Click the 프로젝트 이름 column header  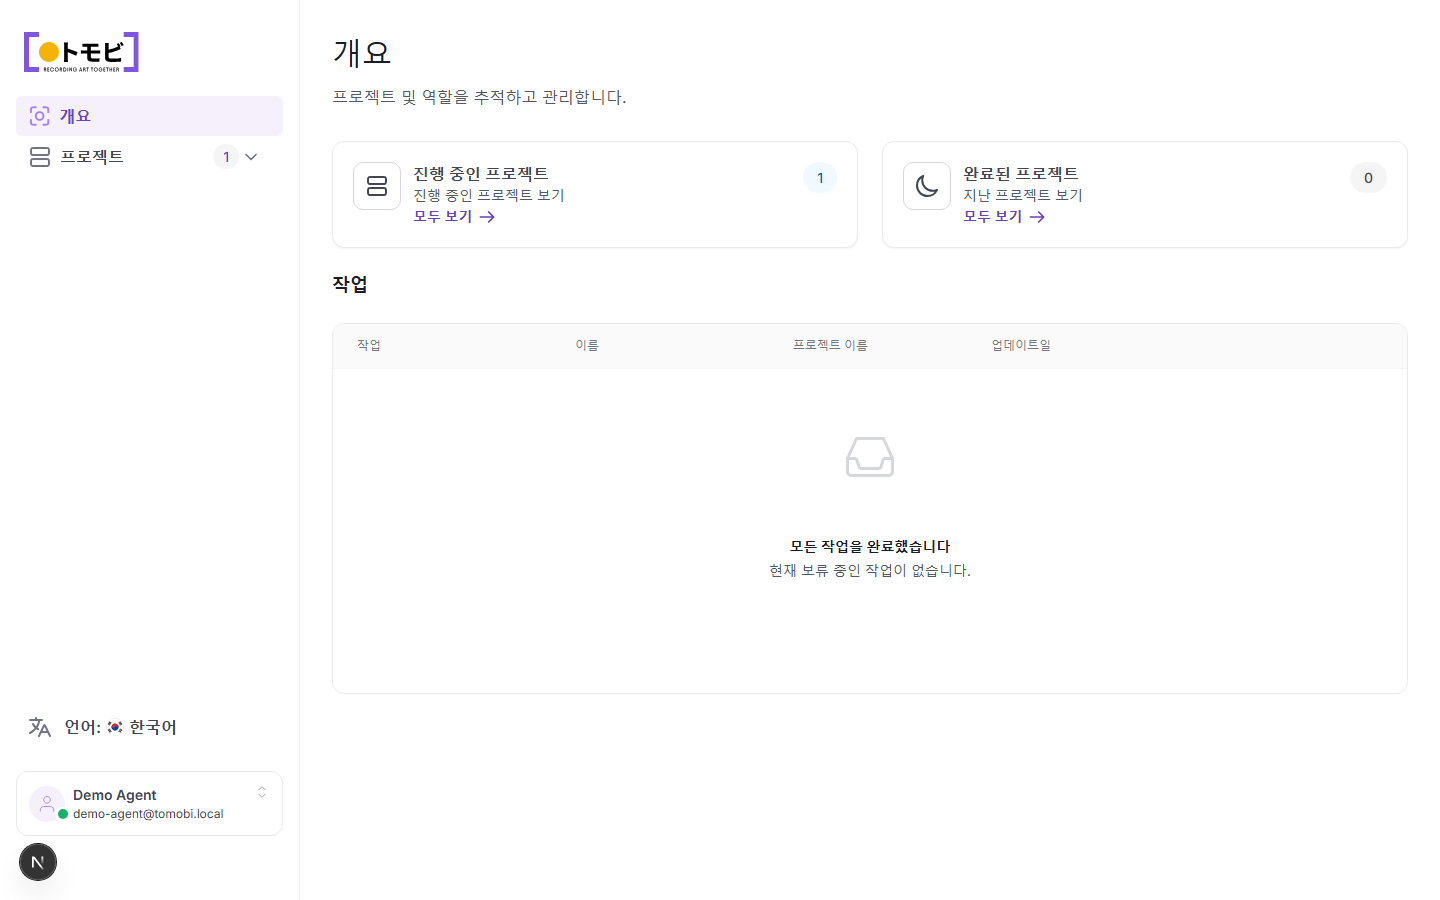830,345
